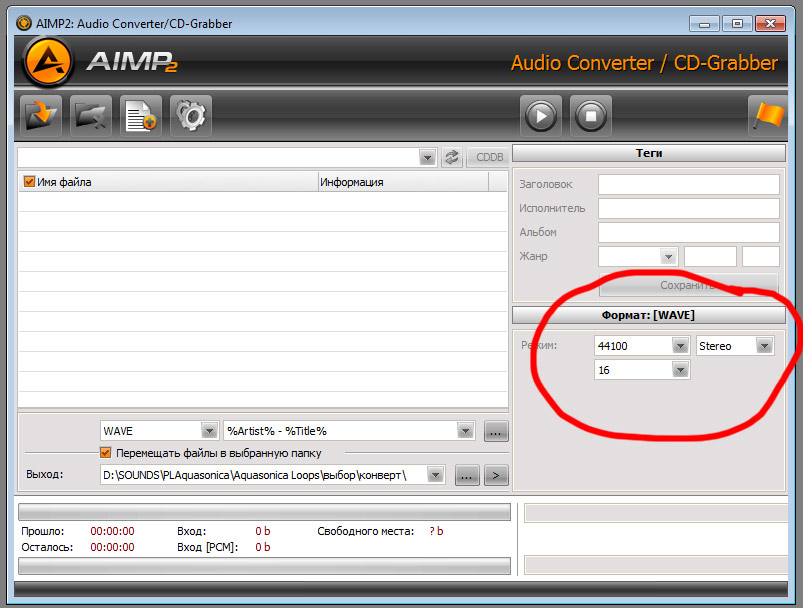
Task: Click the Заголовок input field
Action: tap(689, 184)
